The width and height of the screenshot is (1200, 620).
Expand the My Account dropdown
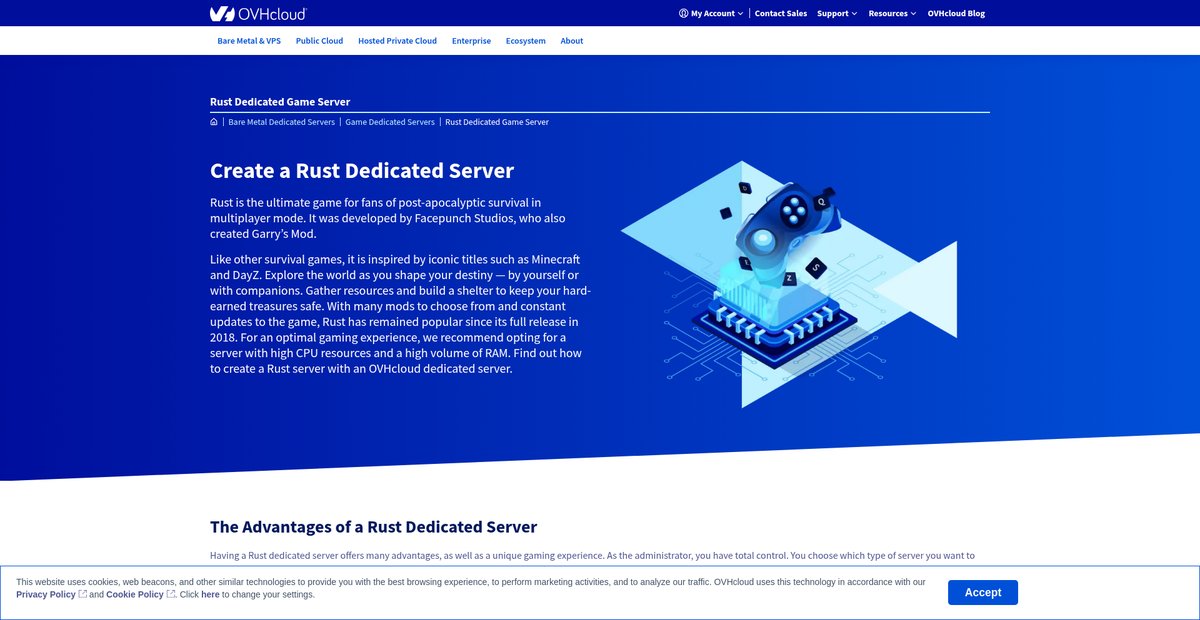click(x=711, y=13)
